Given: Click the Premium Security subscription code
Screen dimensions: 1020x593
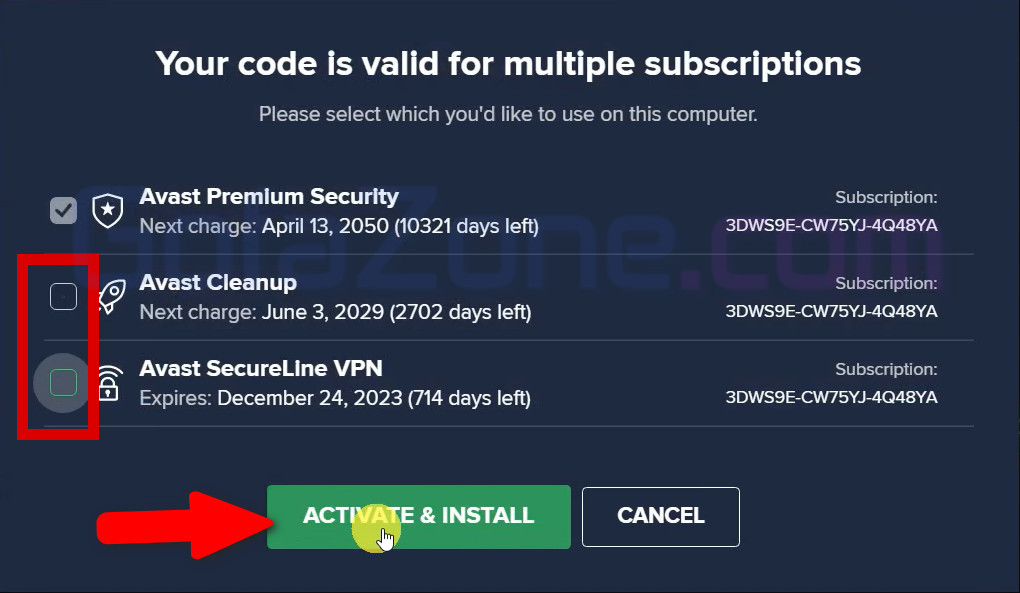Looking at the screenshot, I should coord(831,225).
